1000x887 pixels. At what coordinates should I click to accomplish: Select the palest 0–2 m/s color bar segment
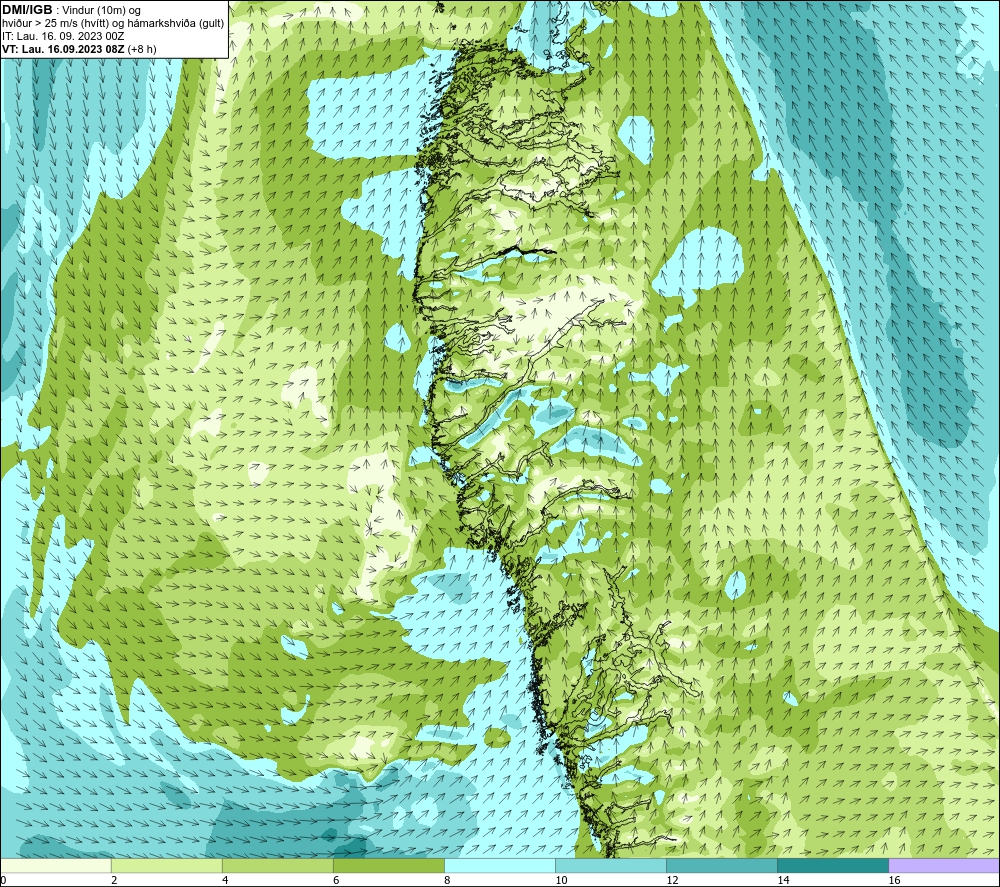click(55, 865)
